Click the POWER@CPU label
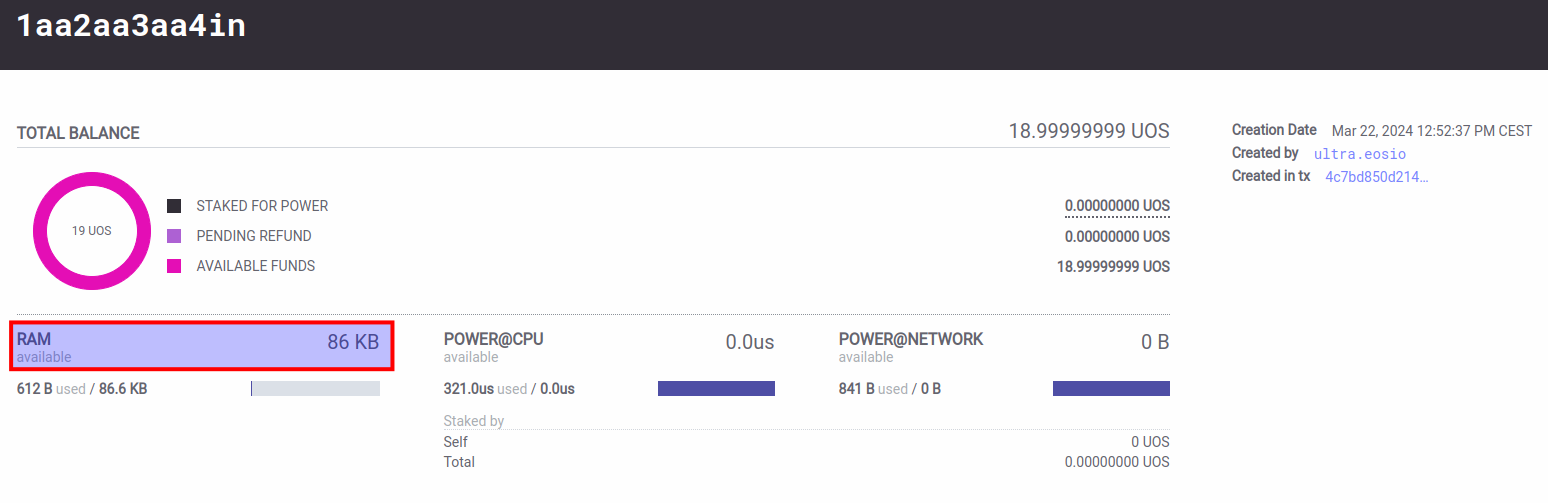Screen dimensions: 1548x503 point(494,339)
